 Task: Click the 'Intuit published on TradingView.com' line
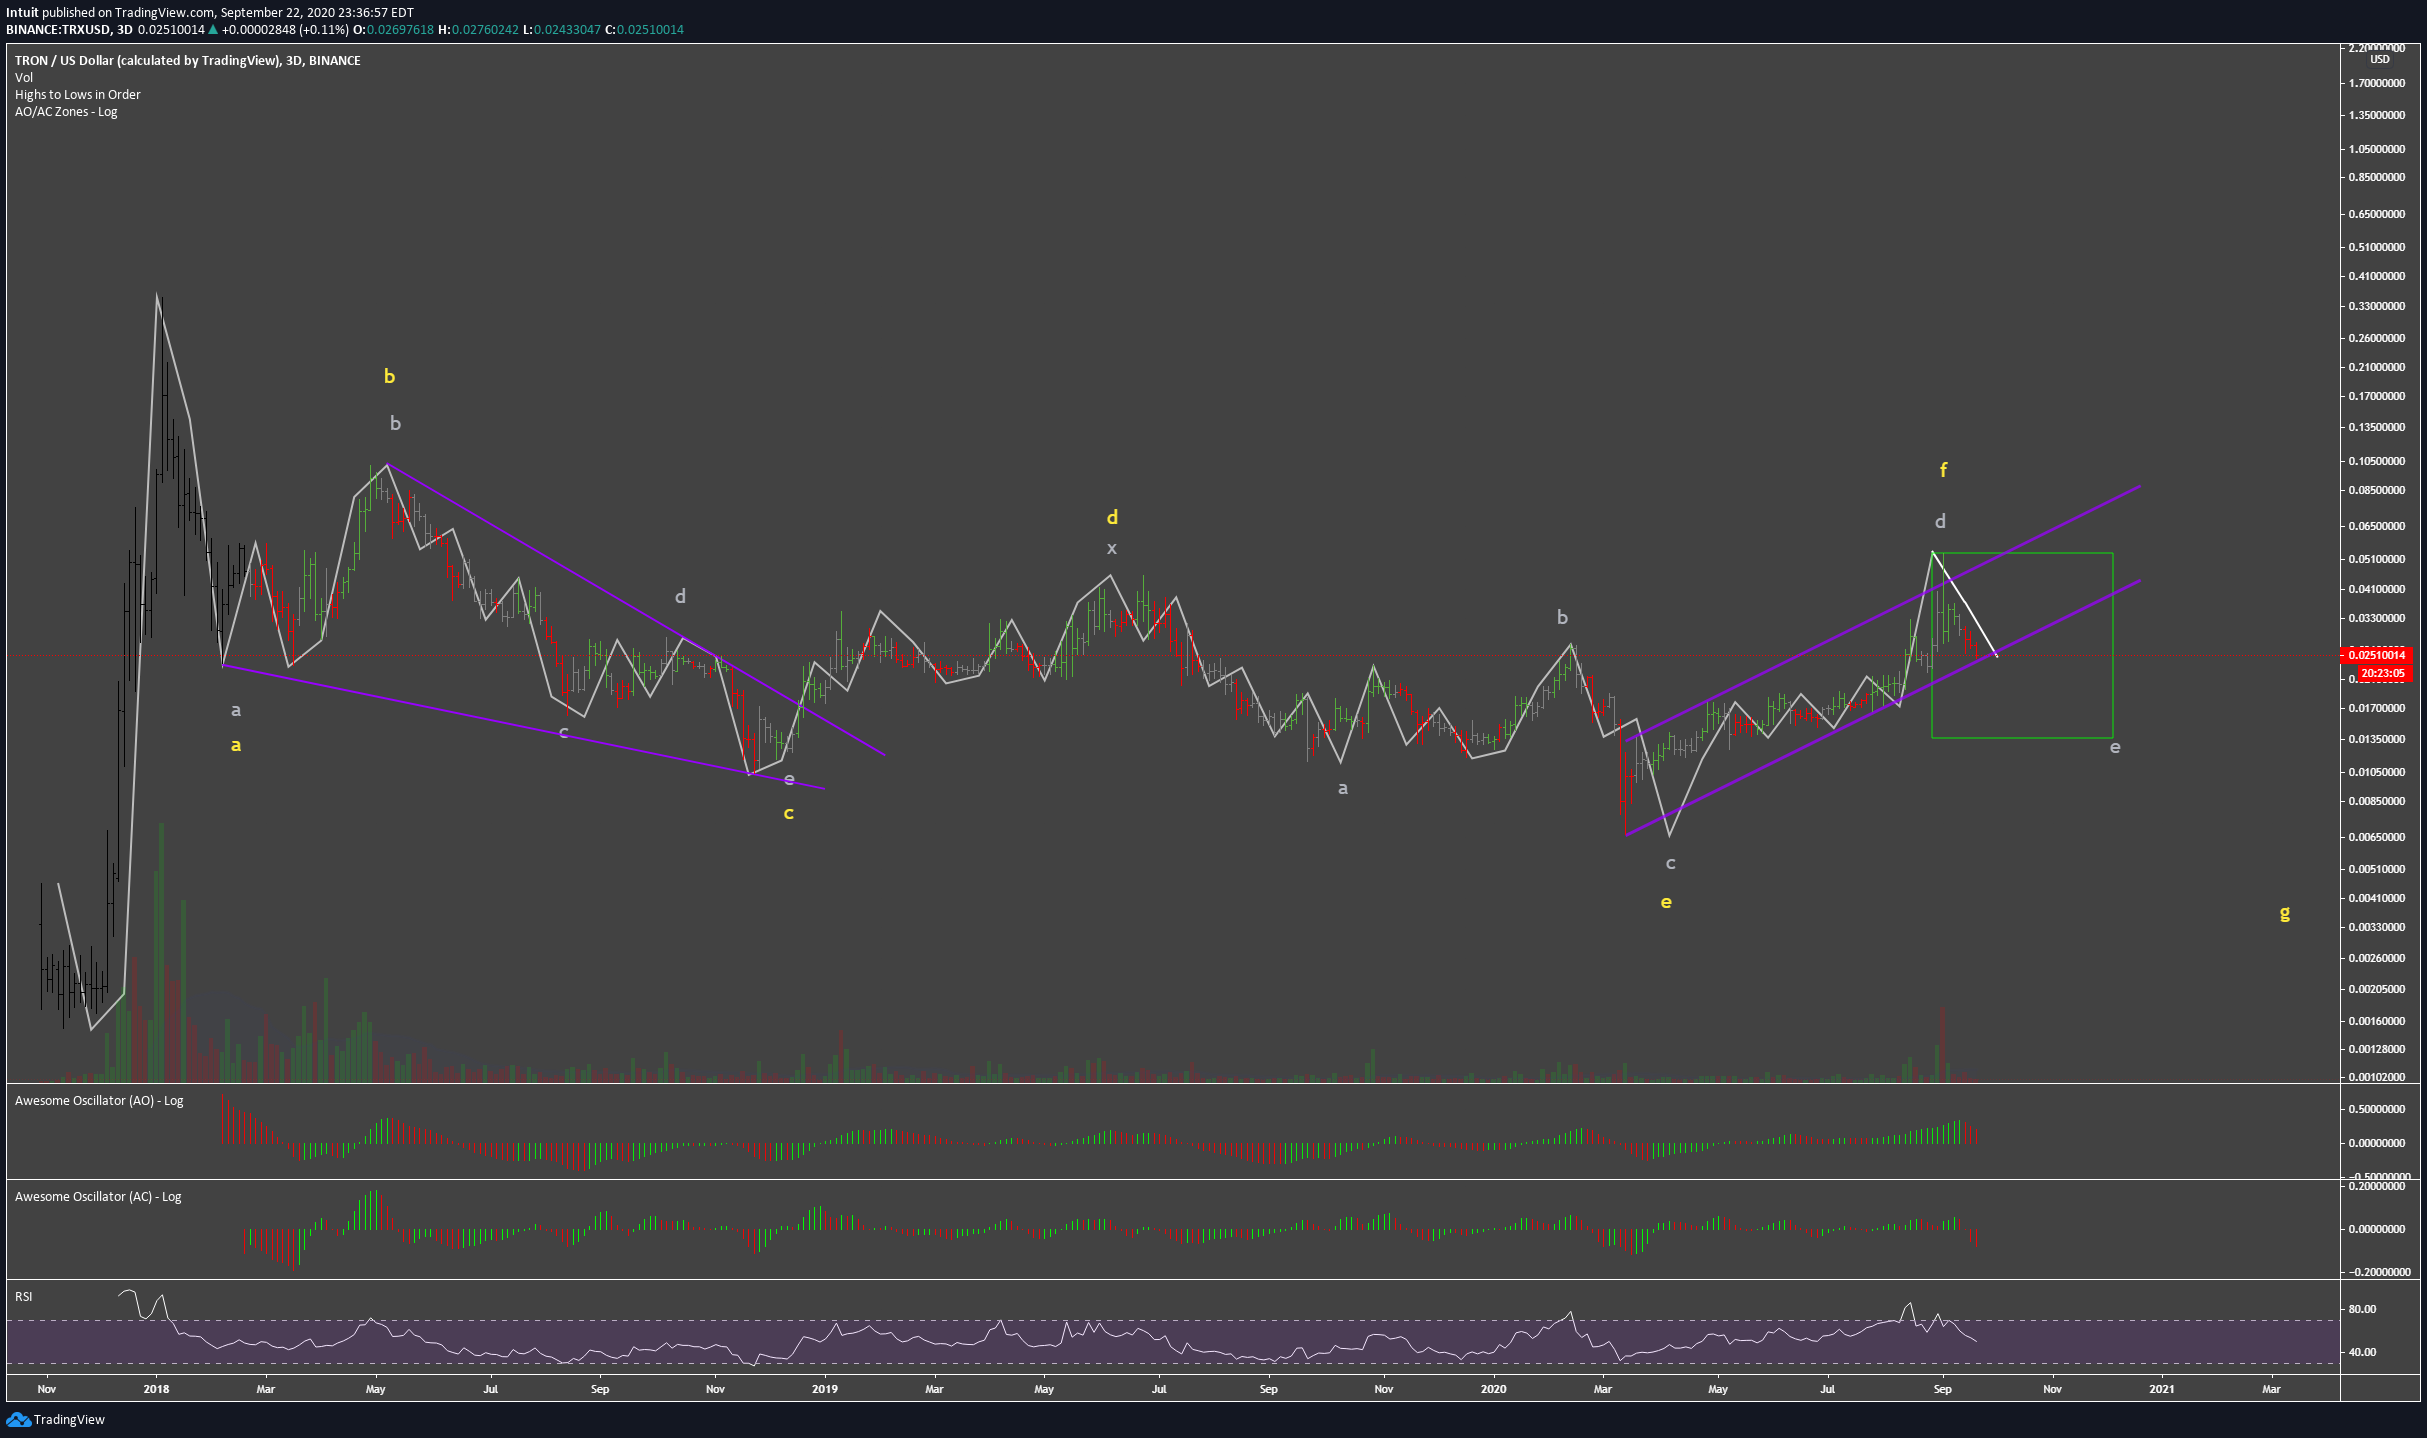tap(210, 12)
